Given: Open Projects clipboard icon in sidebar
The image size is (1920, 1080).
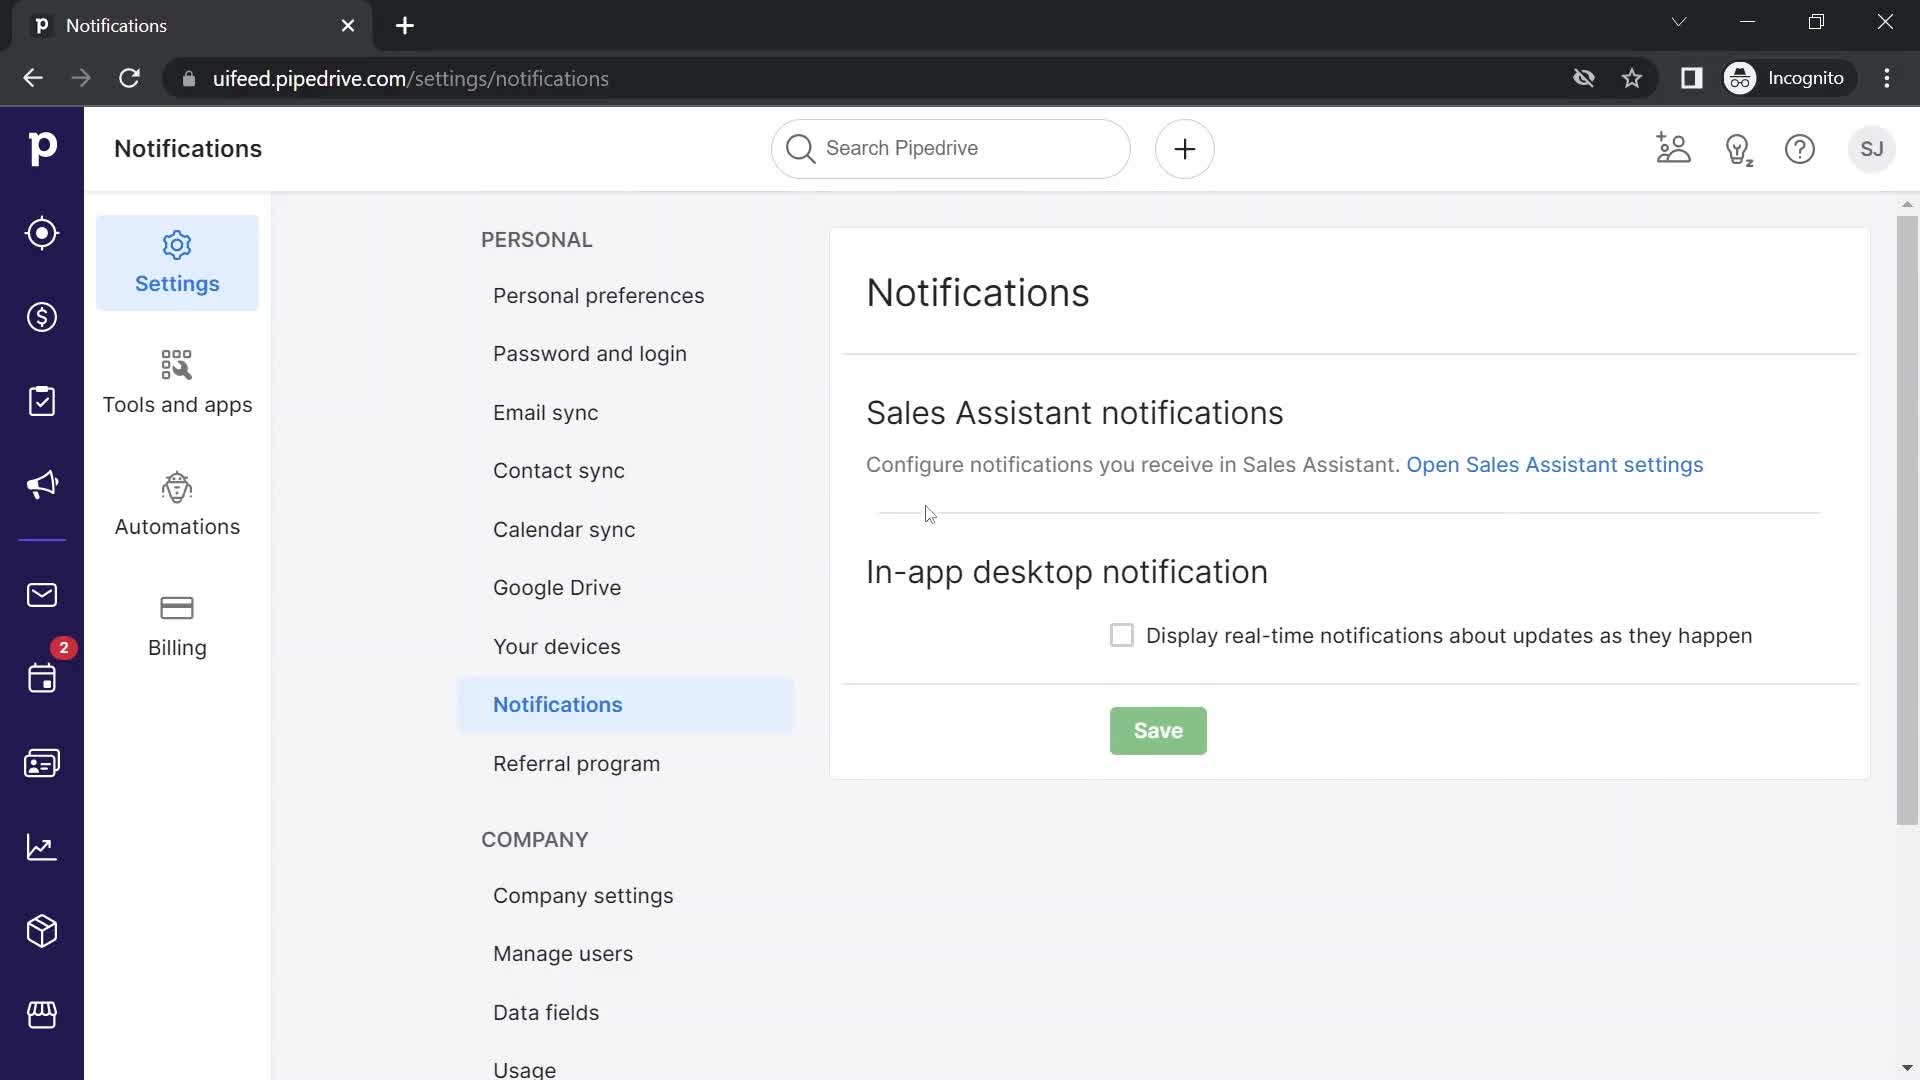Looking at the screenshot, I should tap(42, 401).
